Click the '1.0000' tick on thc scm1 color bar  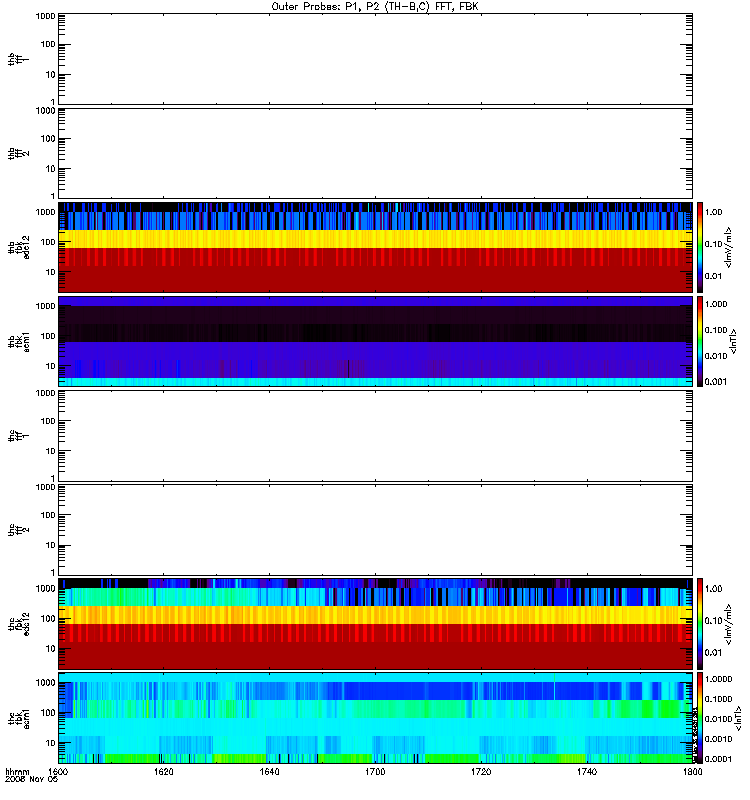click(x=718, y=679)
